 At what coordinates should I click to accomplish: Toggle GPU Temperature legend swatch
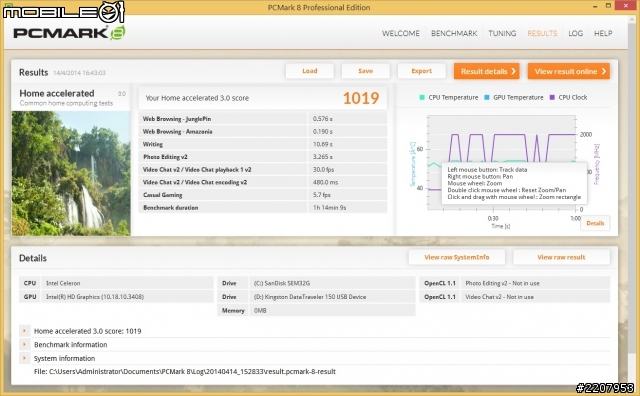click(487, 97)
